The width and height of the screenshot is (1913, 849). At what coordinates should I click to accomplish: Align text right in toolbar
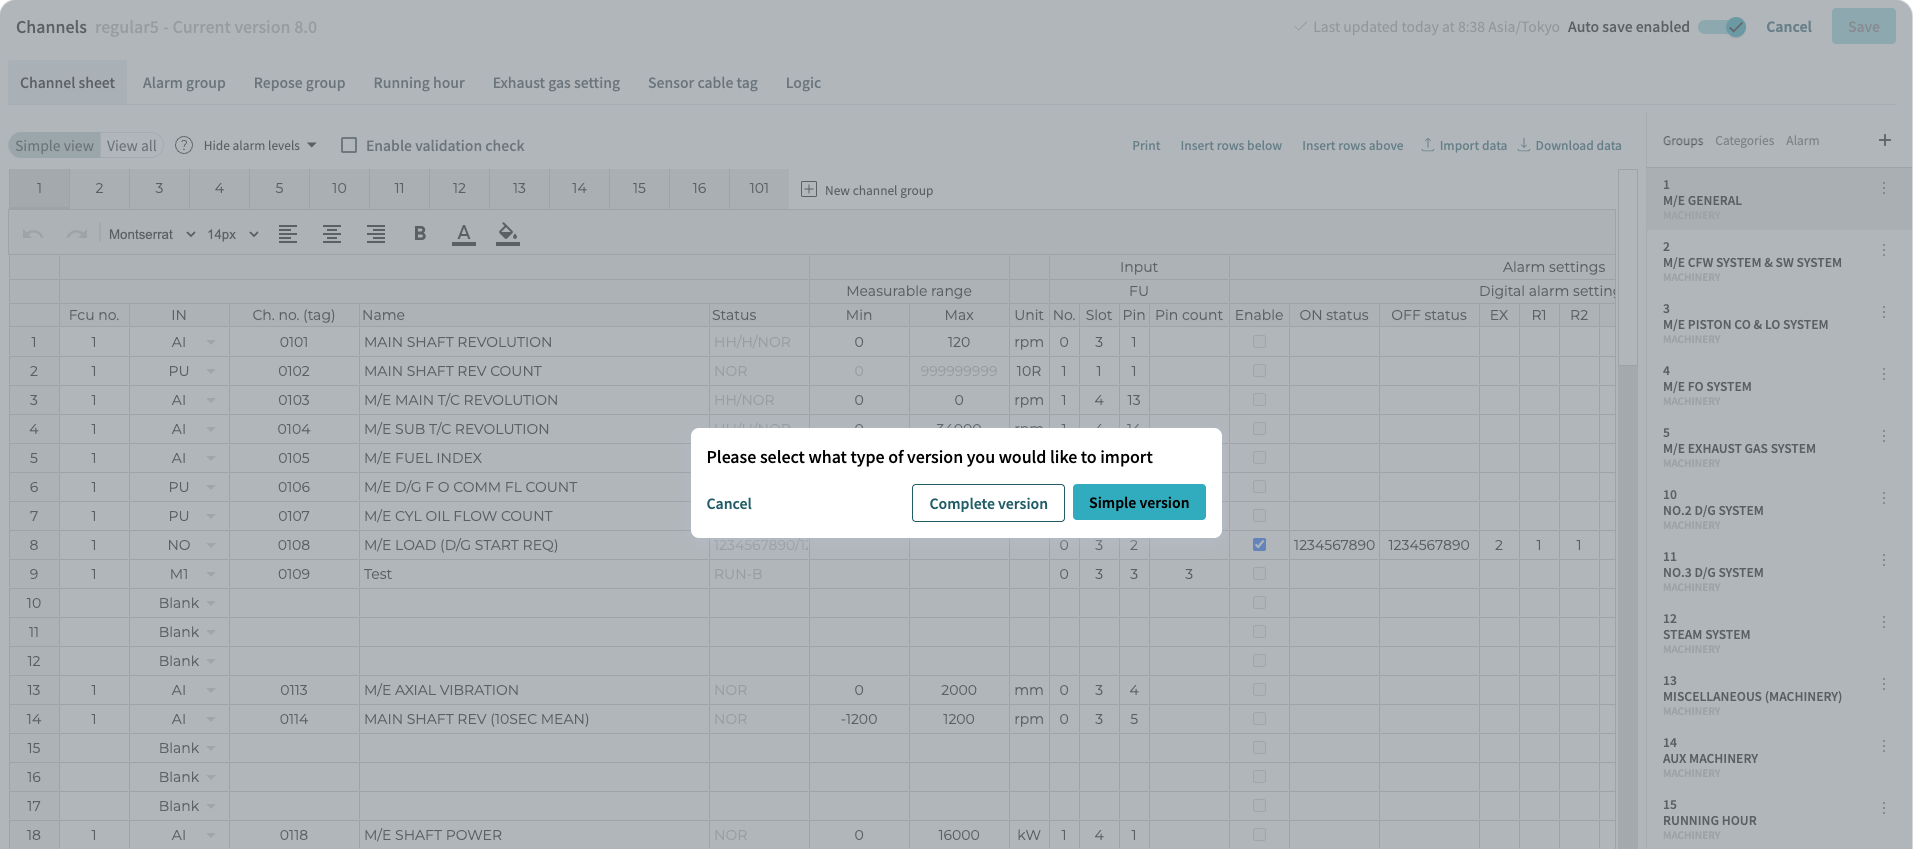376,234
